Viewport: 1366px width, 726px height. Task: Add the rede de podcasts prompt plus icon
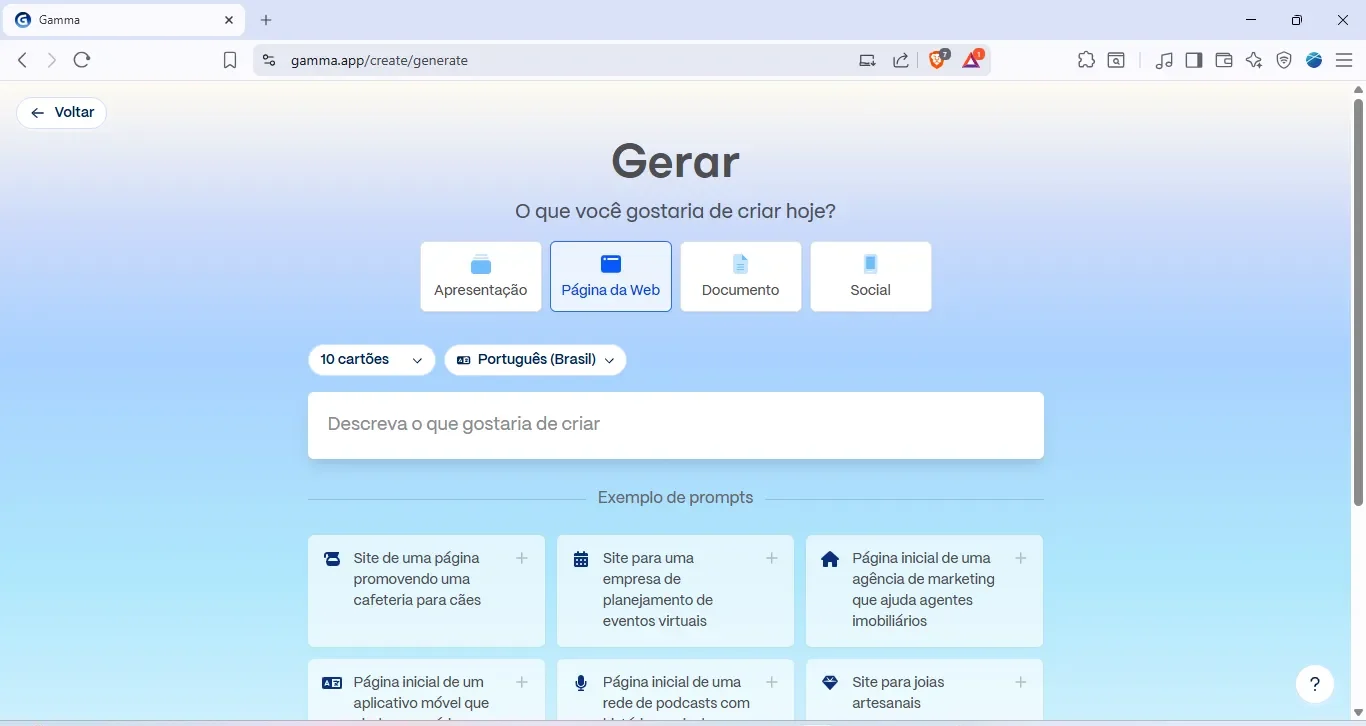point(772,682)
